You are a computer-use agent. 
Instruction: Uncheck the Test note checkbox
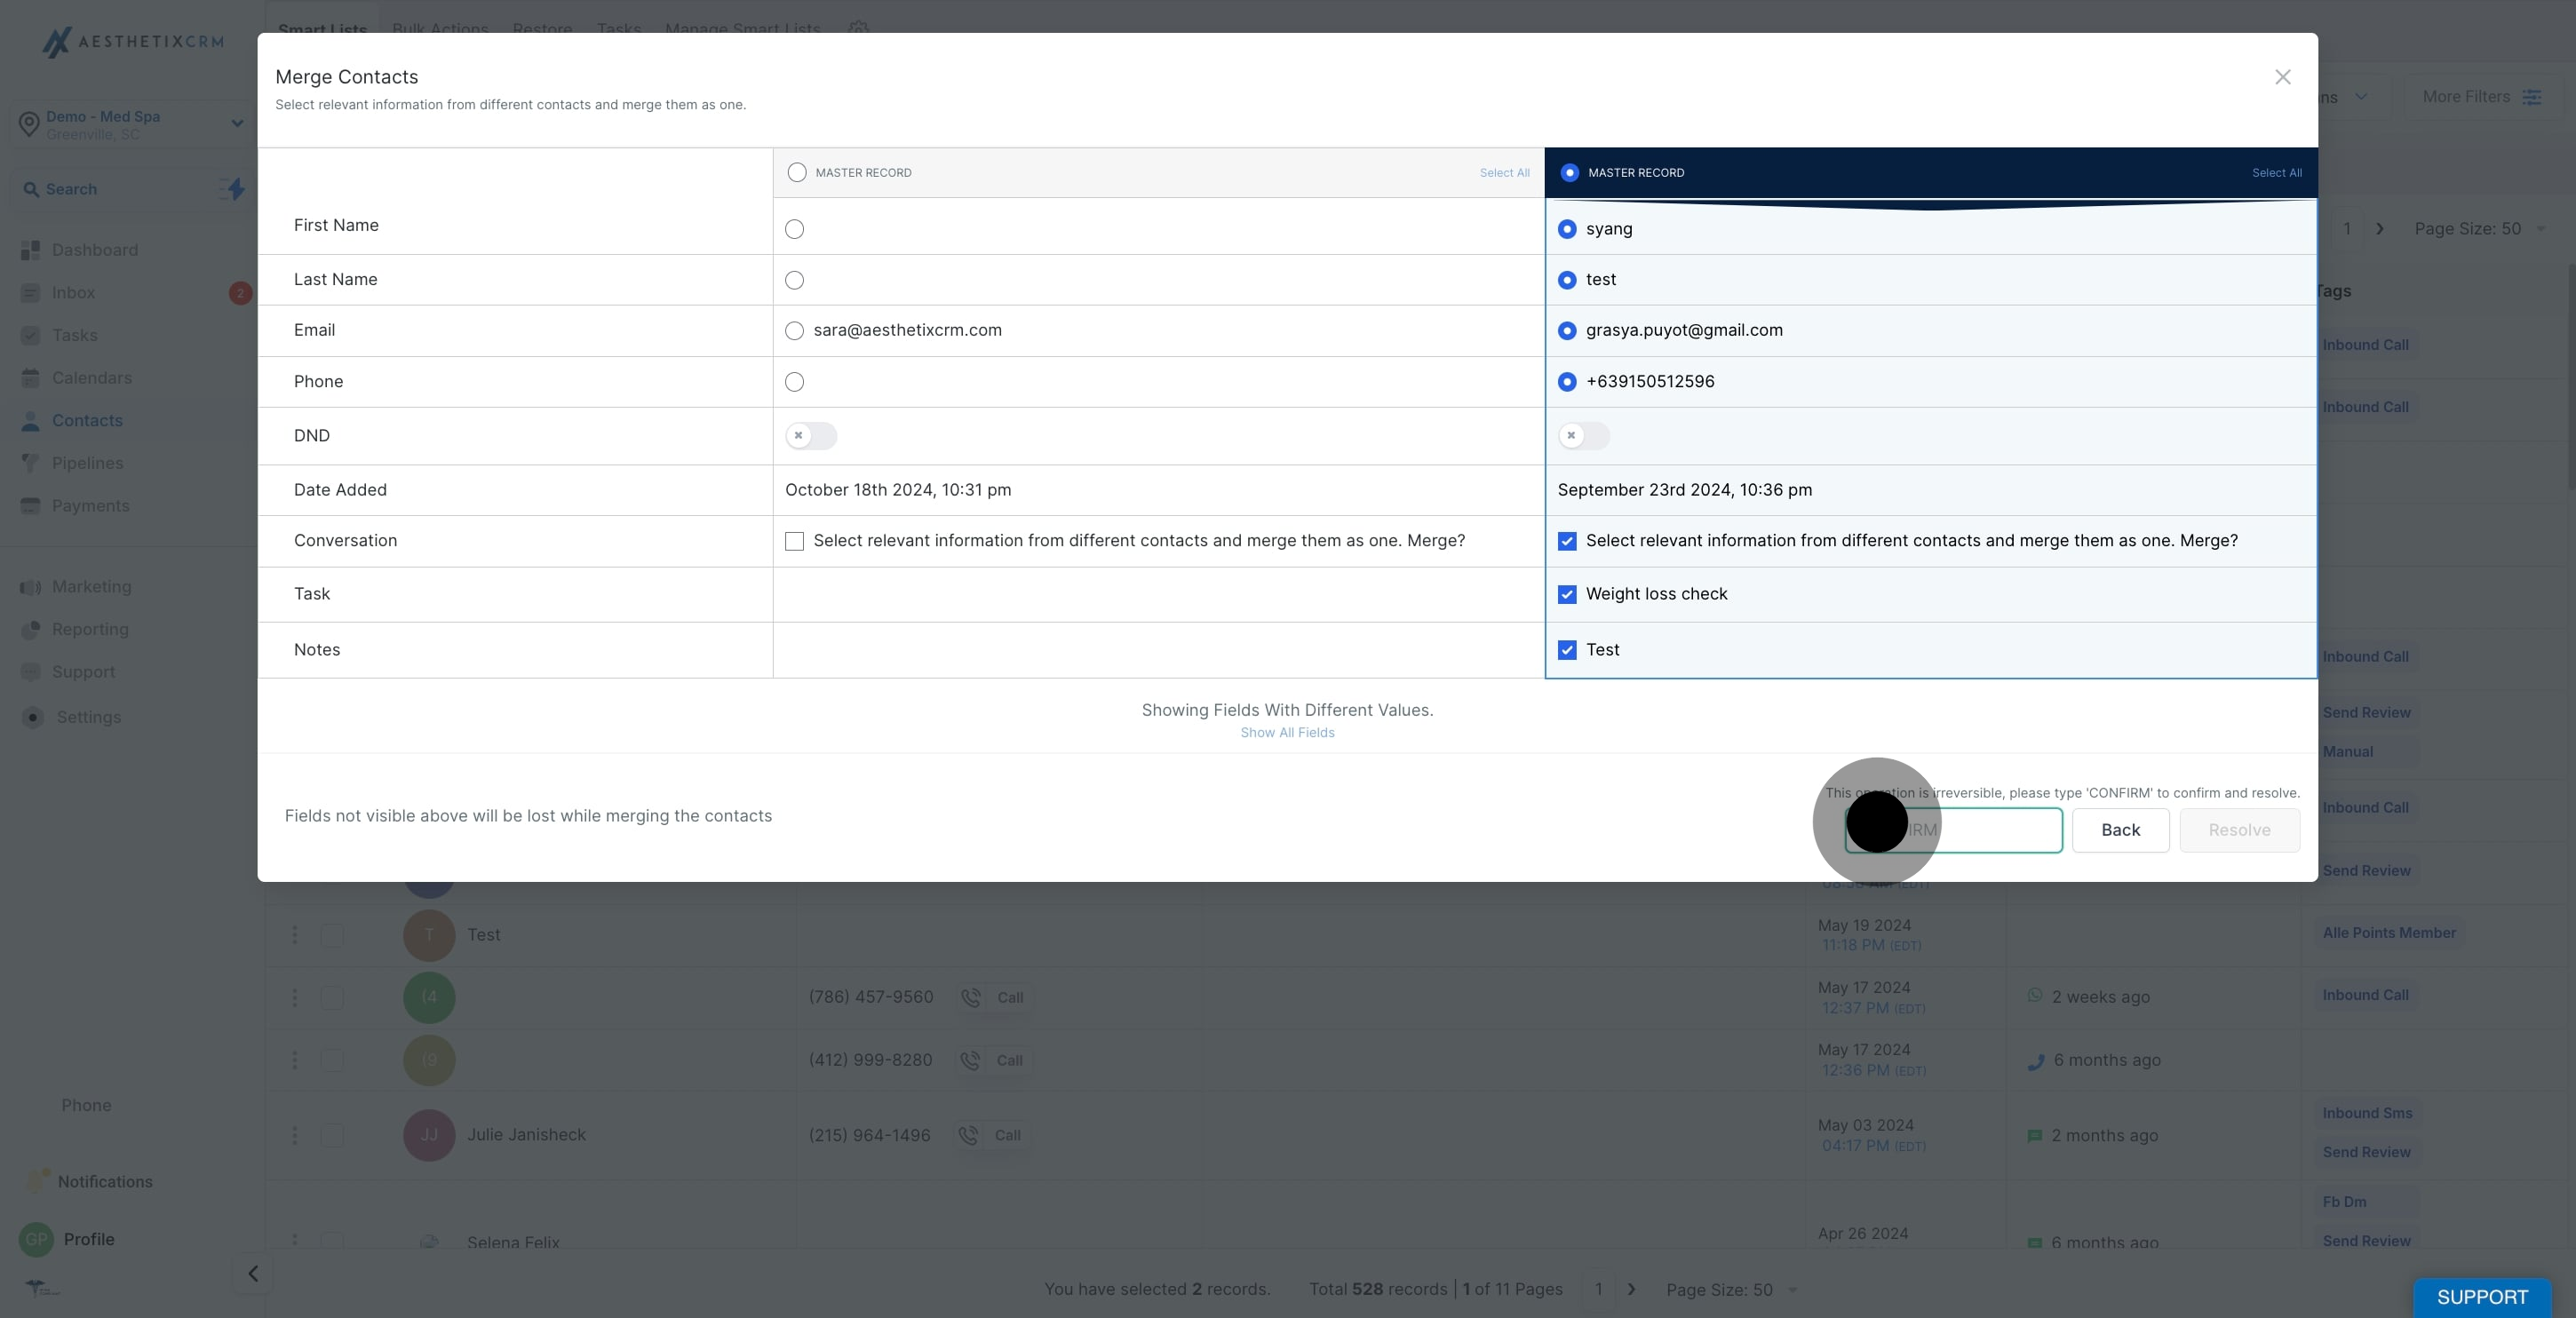[x=1567, y=650]
